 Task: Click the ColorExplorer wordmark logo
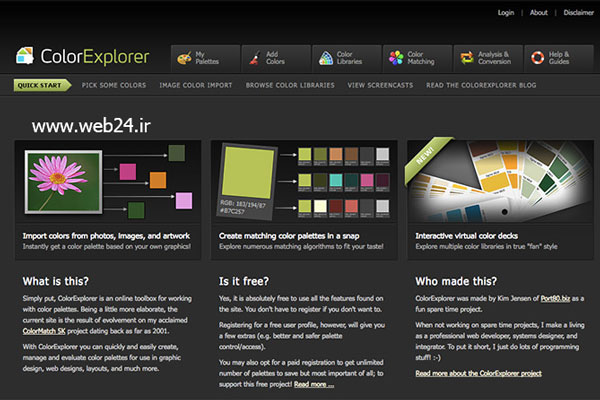click(x=95, y=57)
